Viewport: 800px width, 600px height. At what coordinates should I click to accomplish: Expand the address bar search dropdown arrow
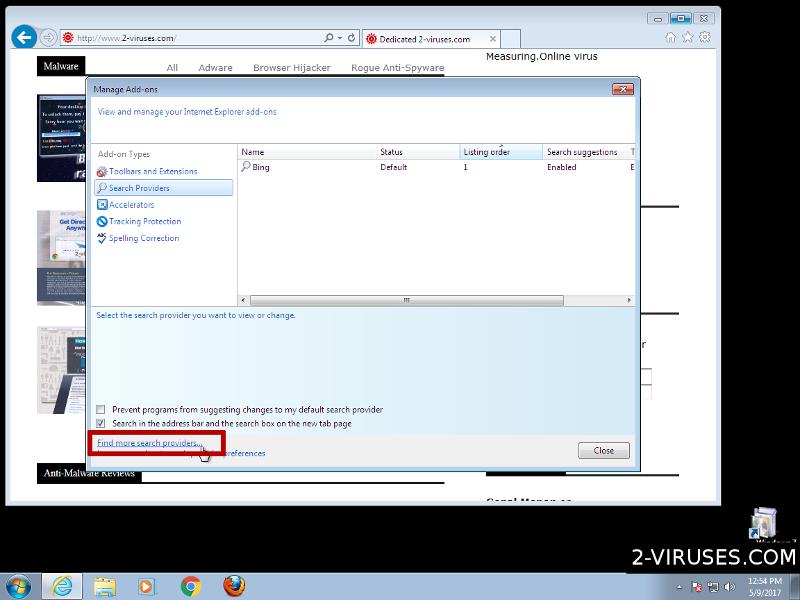click(x=340, y=38)
